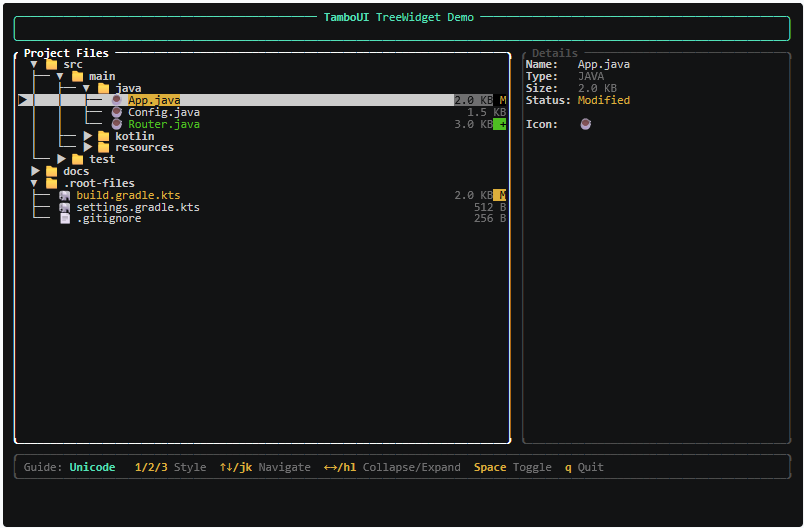804x528 pixels.
Task: Select the .root-files folder label
Action: pos(99,183)
